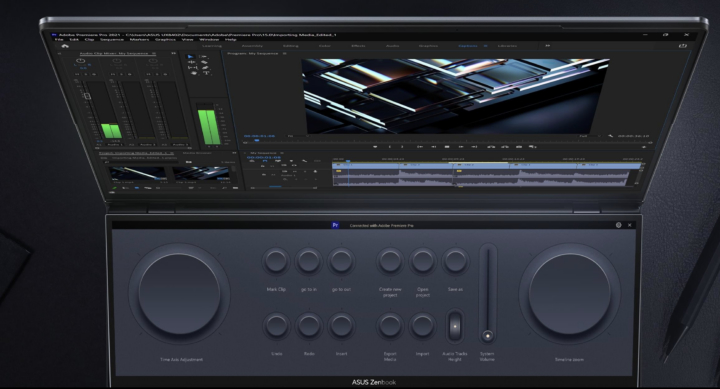Mute the Audio 3 mixer track
This screenshot has width=720, height=389.
pyautogui.click(x=148, y=74)
